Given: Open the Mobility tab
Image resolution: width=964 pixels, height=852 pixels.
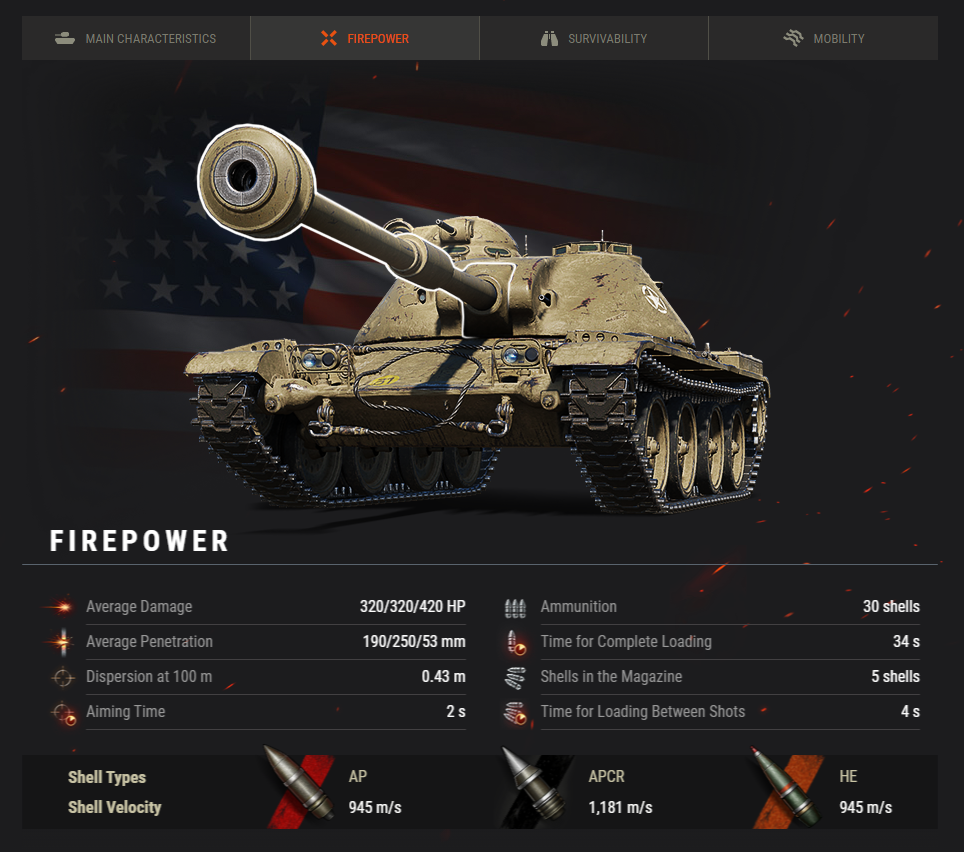Looking at the screenshot, I should click(x=823, y=38).
